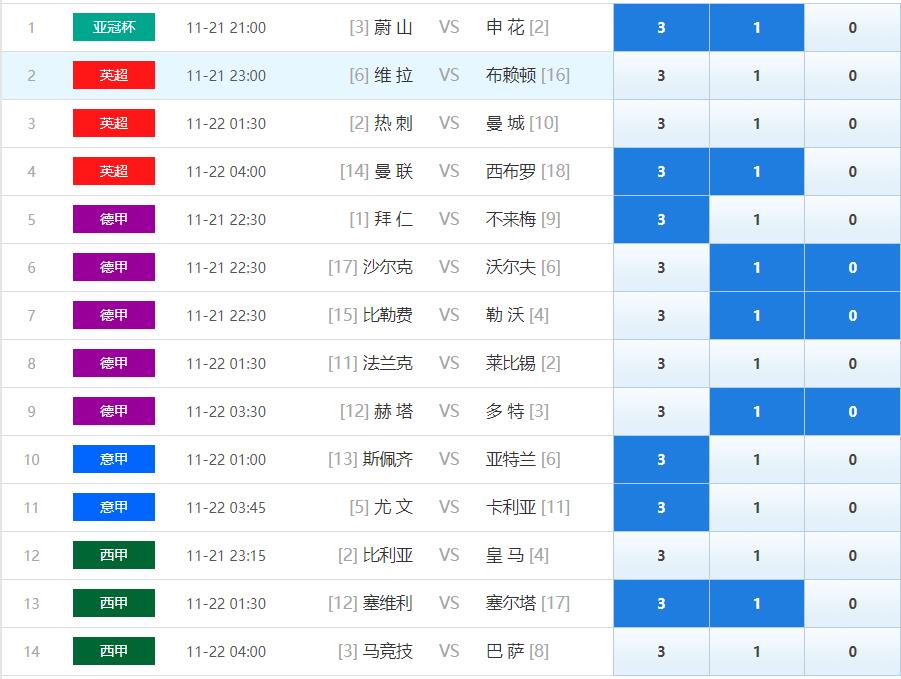The height and width of the screenshot is (679, 901).
Task: Deselect result 1 for 曼联 vs 西布罗
Action: 756,172
